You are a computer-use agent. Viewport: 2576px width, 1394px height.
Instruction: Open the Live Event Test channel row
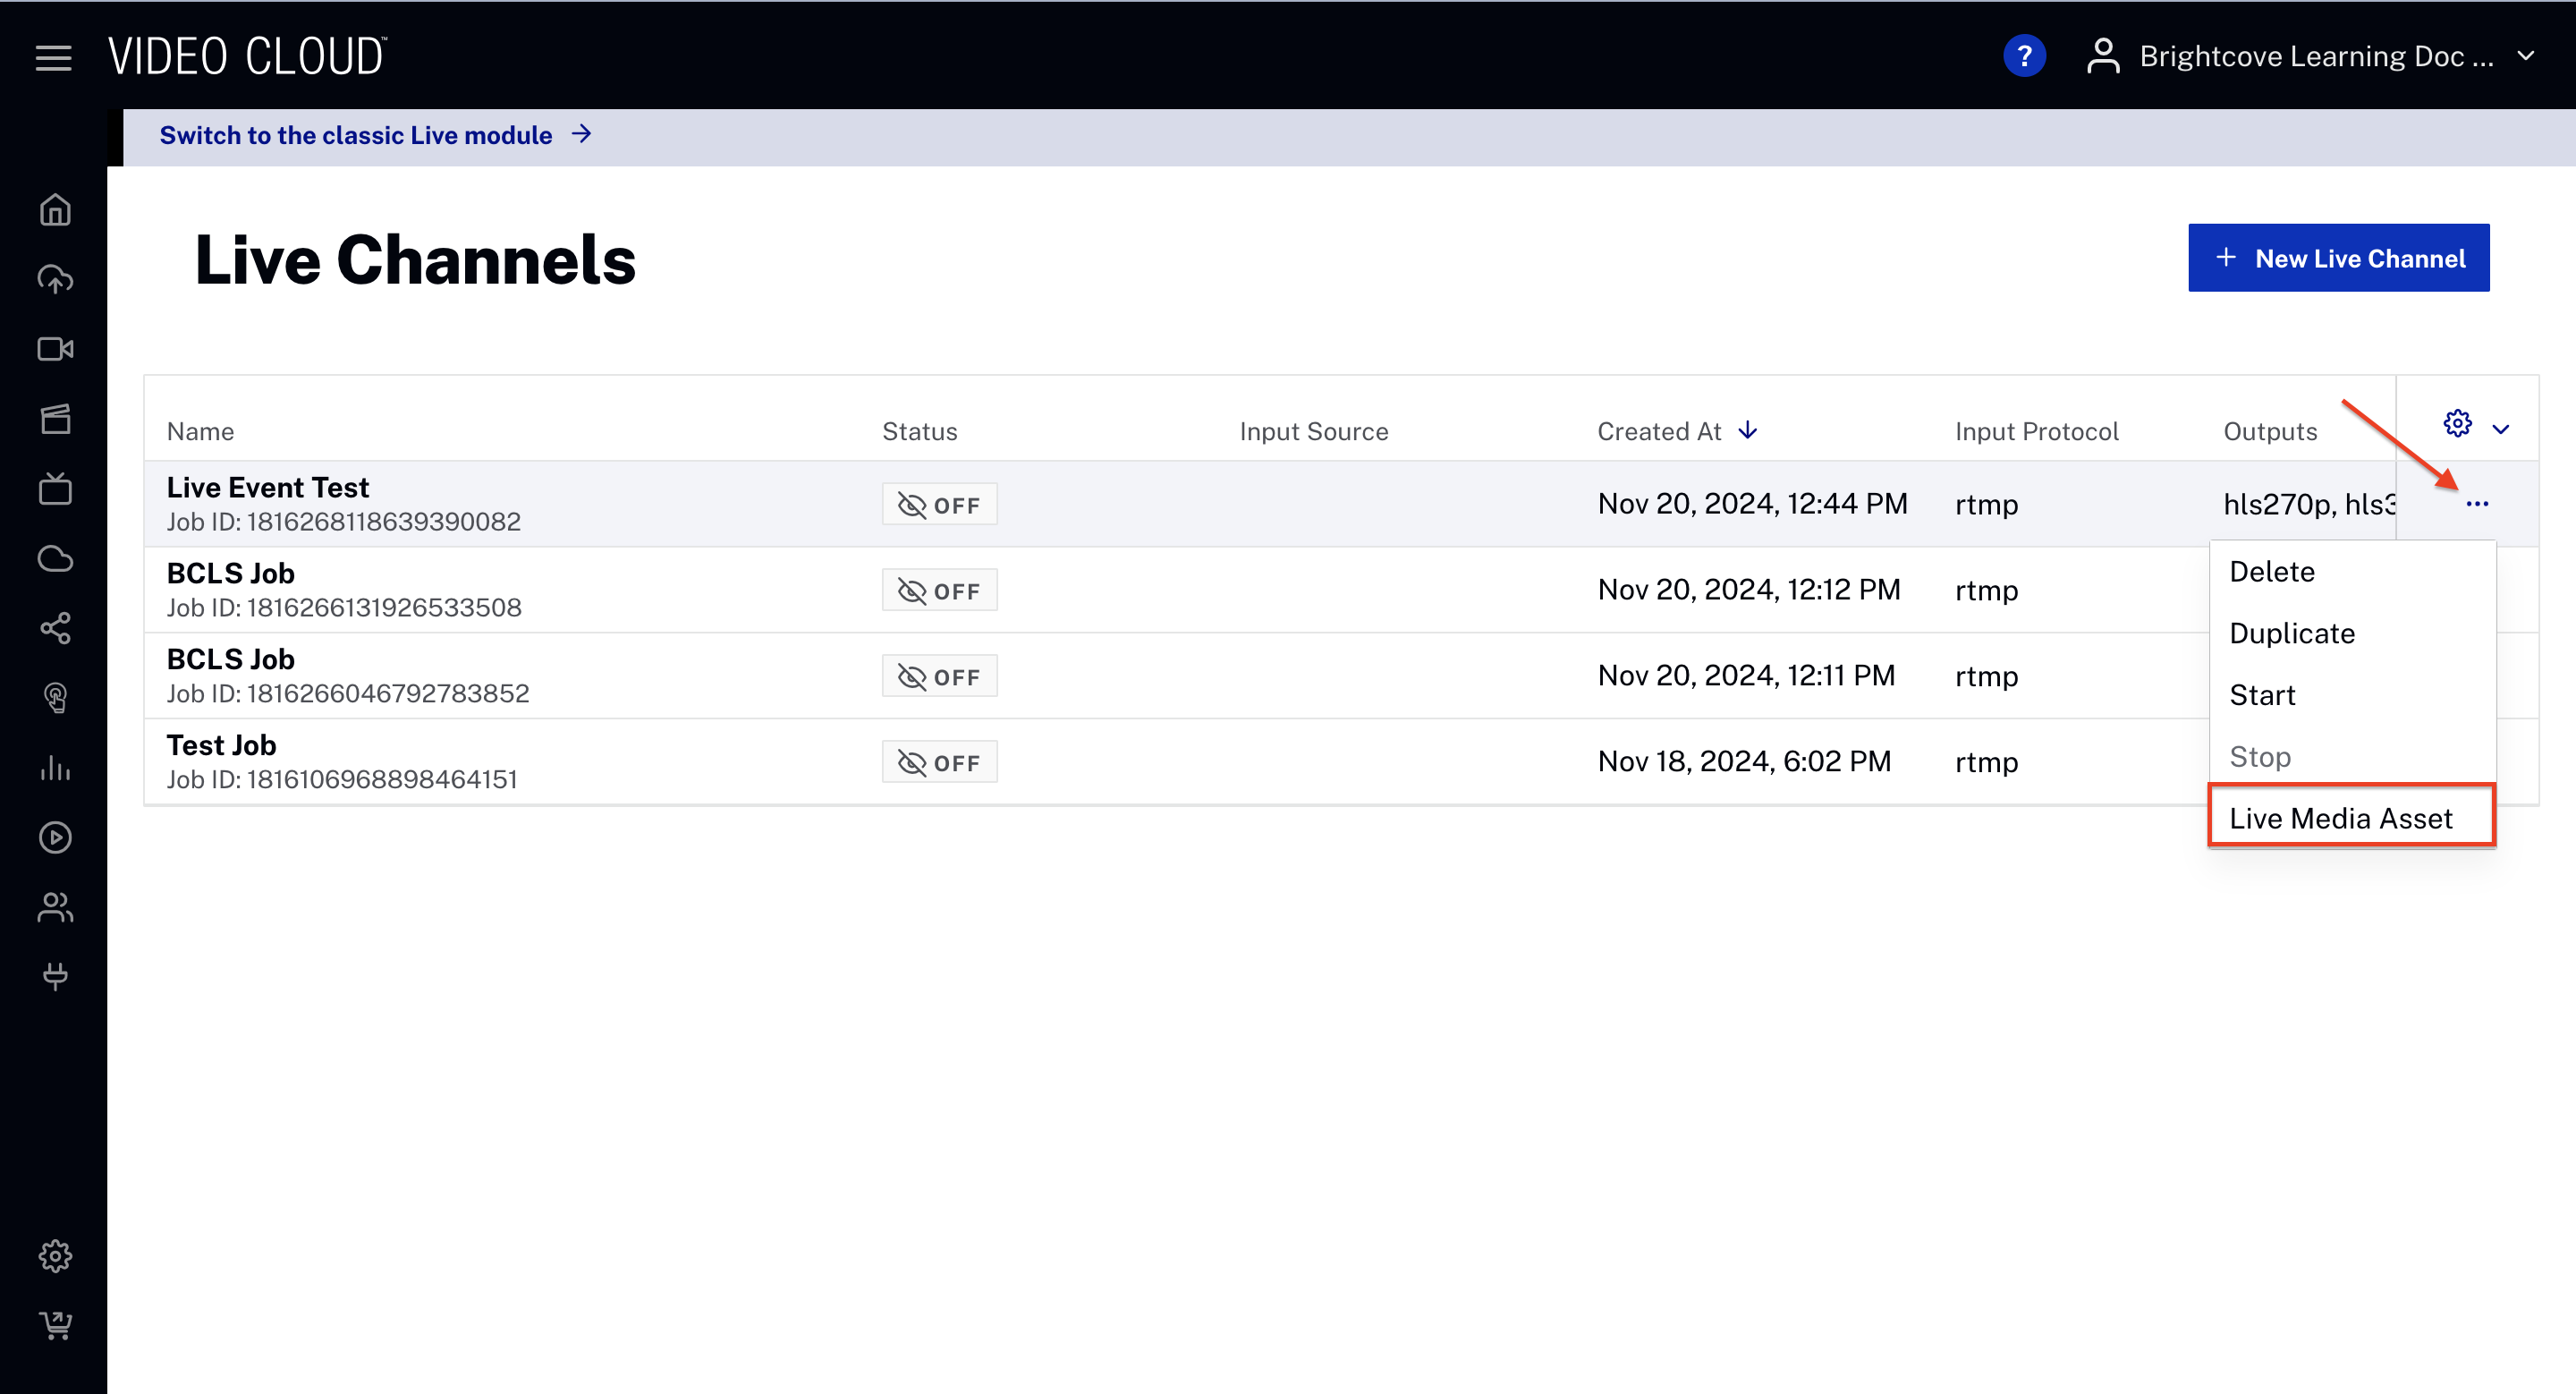[x=268, y=488]
